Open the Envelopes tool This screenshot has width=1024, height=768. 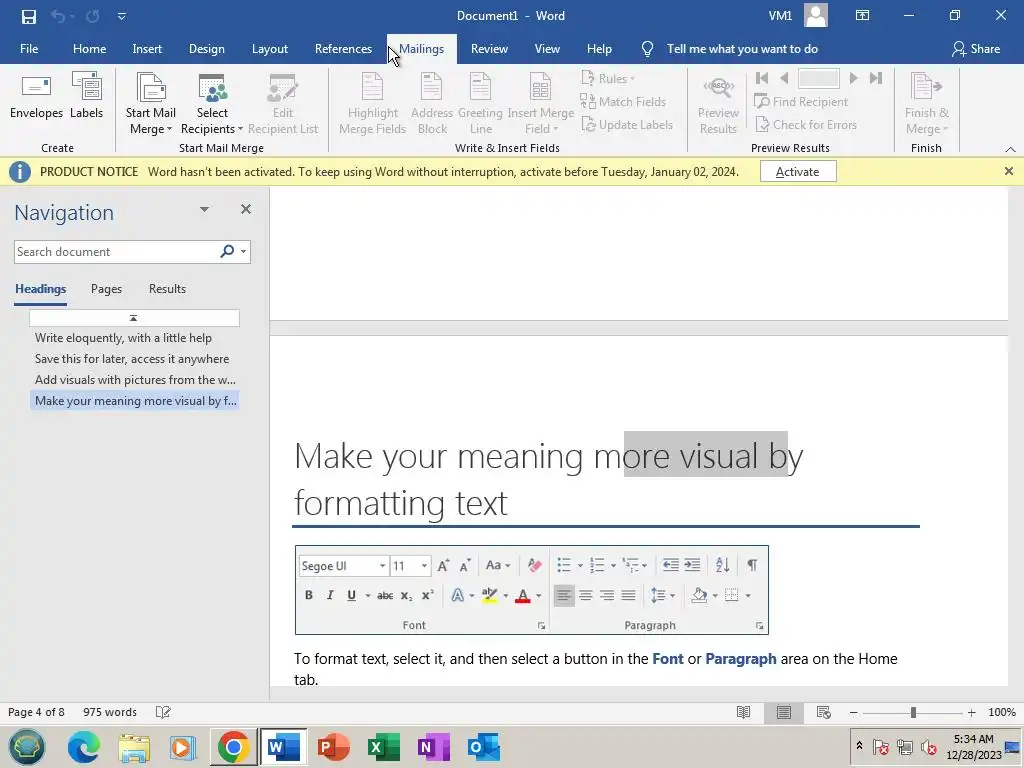(x=37, y=97)
